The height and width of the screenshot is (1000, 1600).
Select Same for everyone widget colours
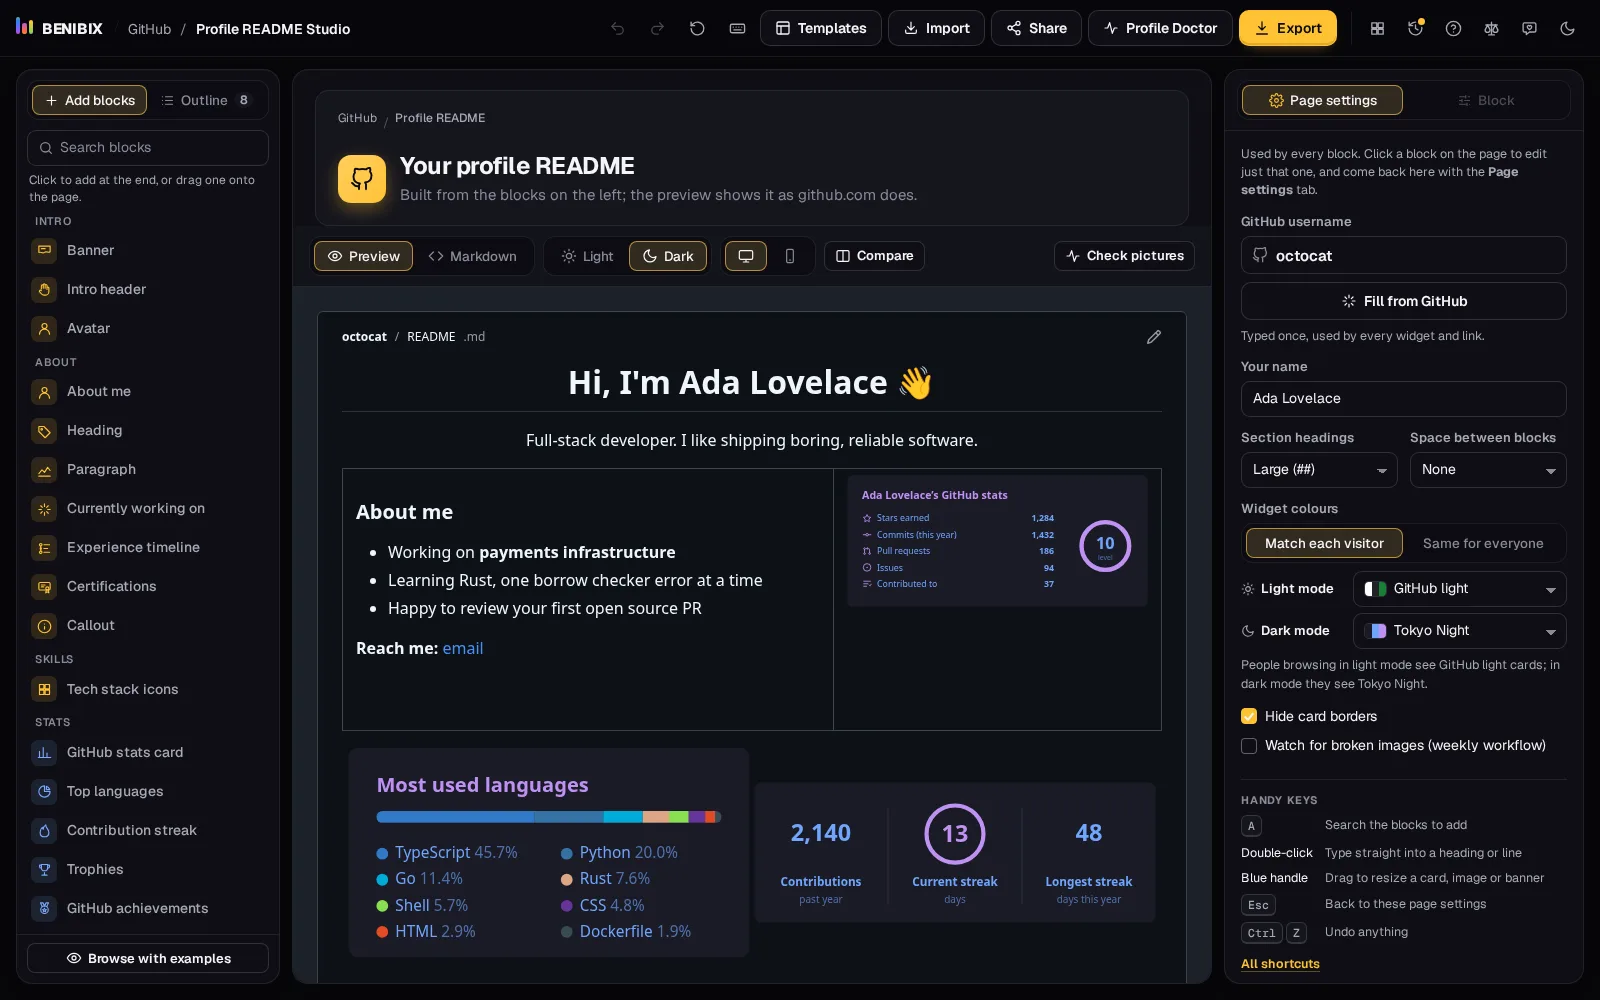[1483, 543]
